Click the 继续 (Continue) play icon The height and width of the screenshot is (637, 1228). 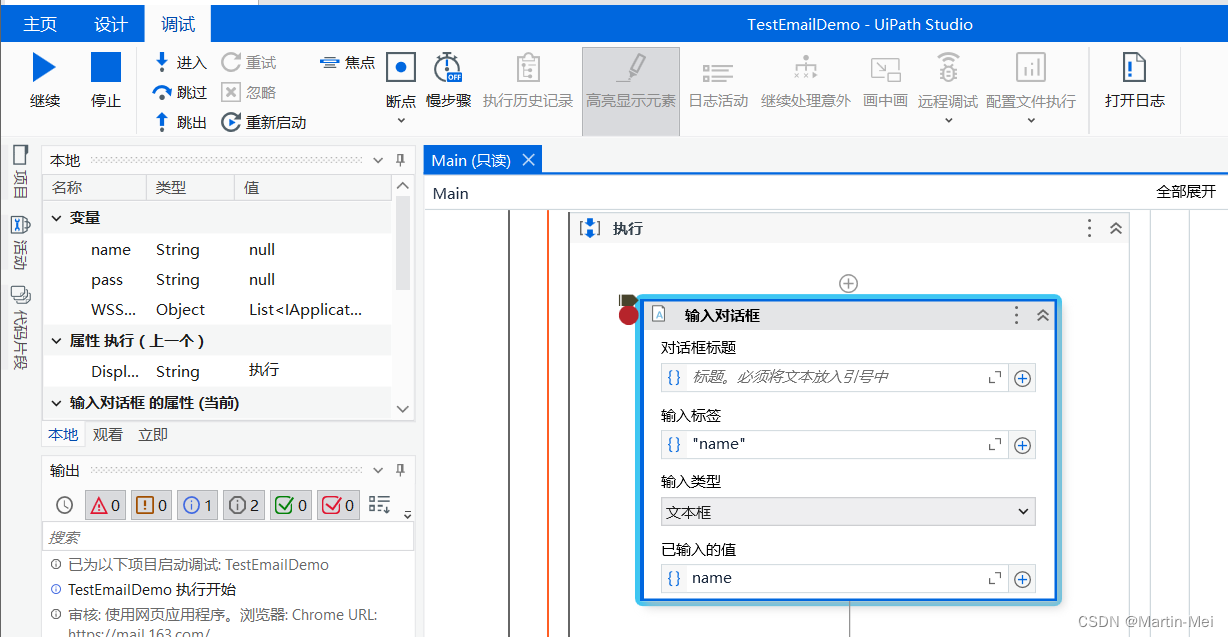[x=44, y=67]
